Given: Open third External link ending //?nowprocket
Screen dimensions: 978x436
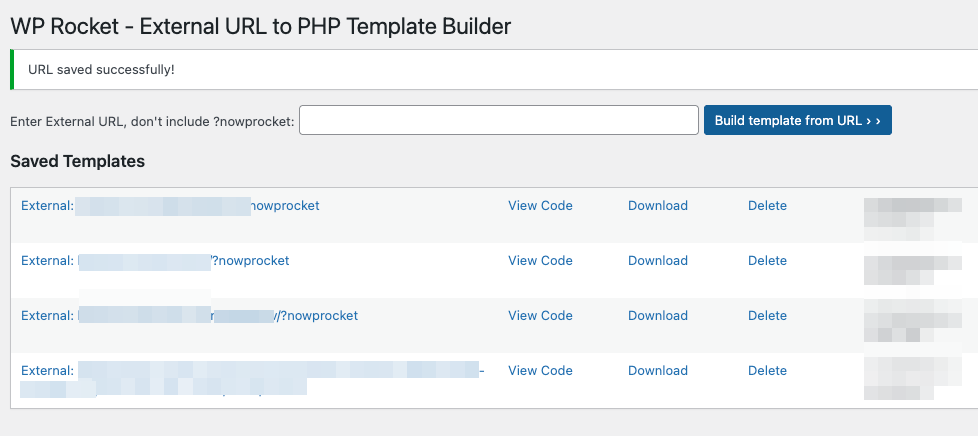Looking at the screenshot, I should pyautogui.click(x=190, y=316).
